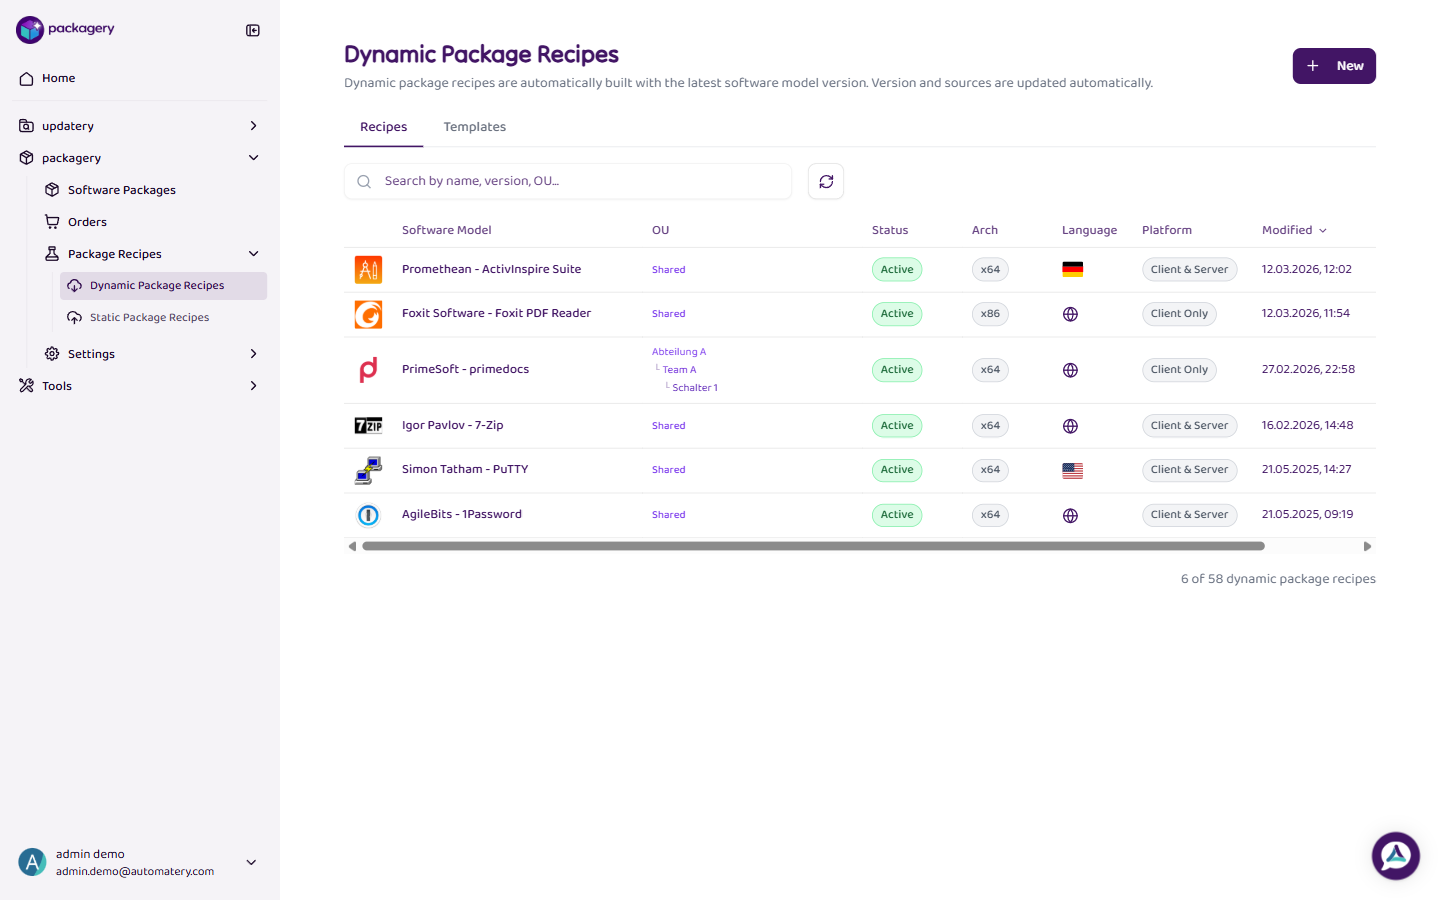Refresh the recipe list
Image resolution: width=1440 pixels, height=900 pixels.
pos(825,181)
